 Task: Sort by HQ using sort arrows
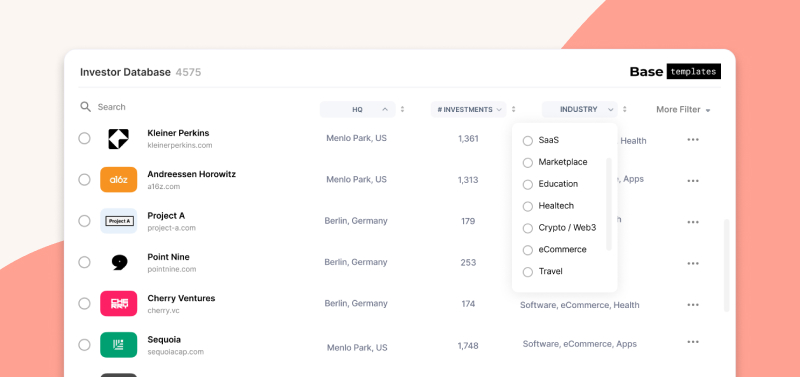(x=402, y=109)
